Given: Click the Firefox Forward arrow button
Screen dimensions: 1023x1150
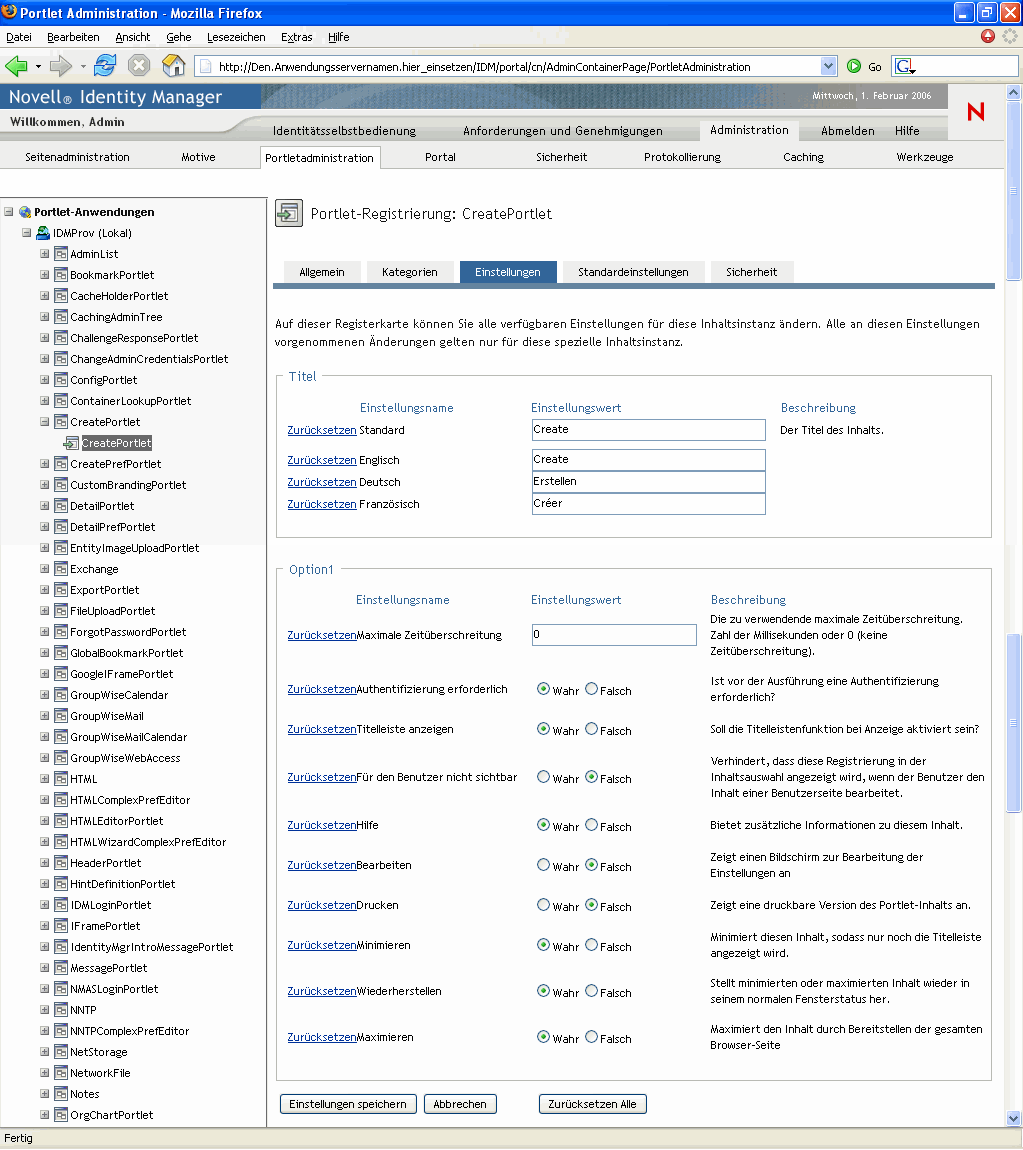Looking at the screenshot, I should click(x=60, y=66).
